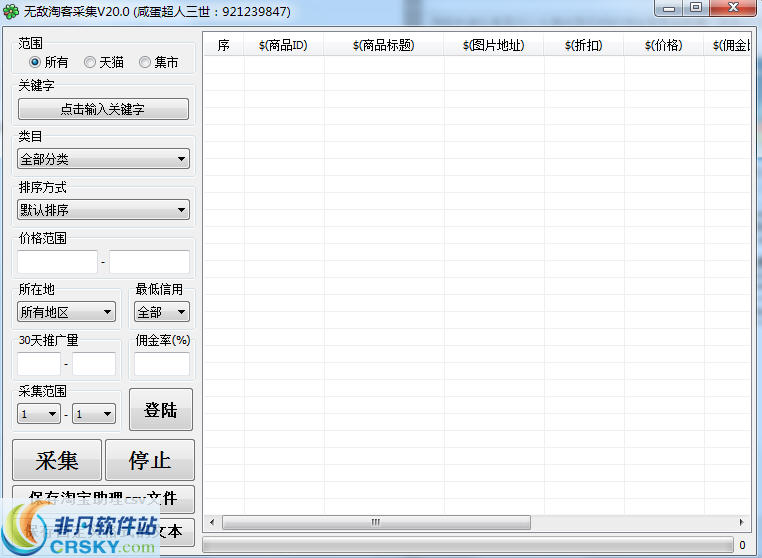
Task: Click the 30天推广量 maximum field
Action: pos(94,364)
